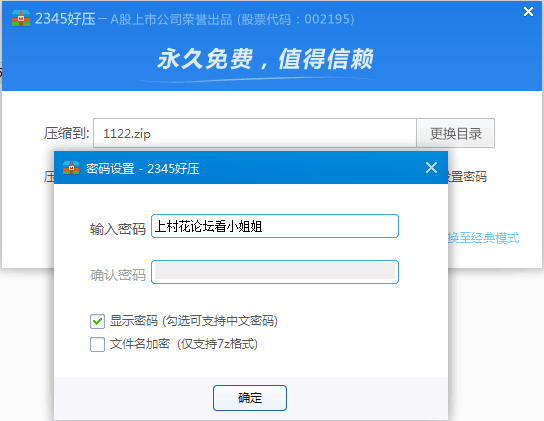
Task: Click the 压缩到 field containing 1122.zip
Action: pos(255,133)
